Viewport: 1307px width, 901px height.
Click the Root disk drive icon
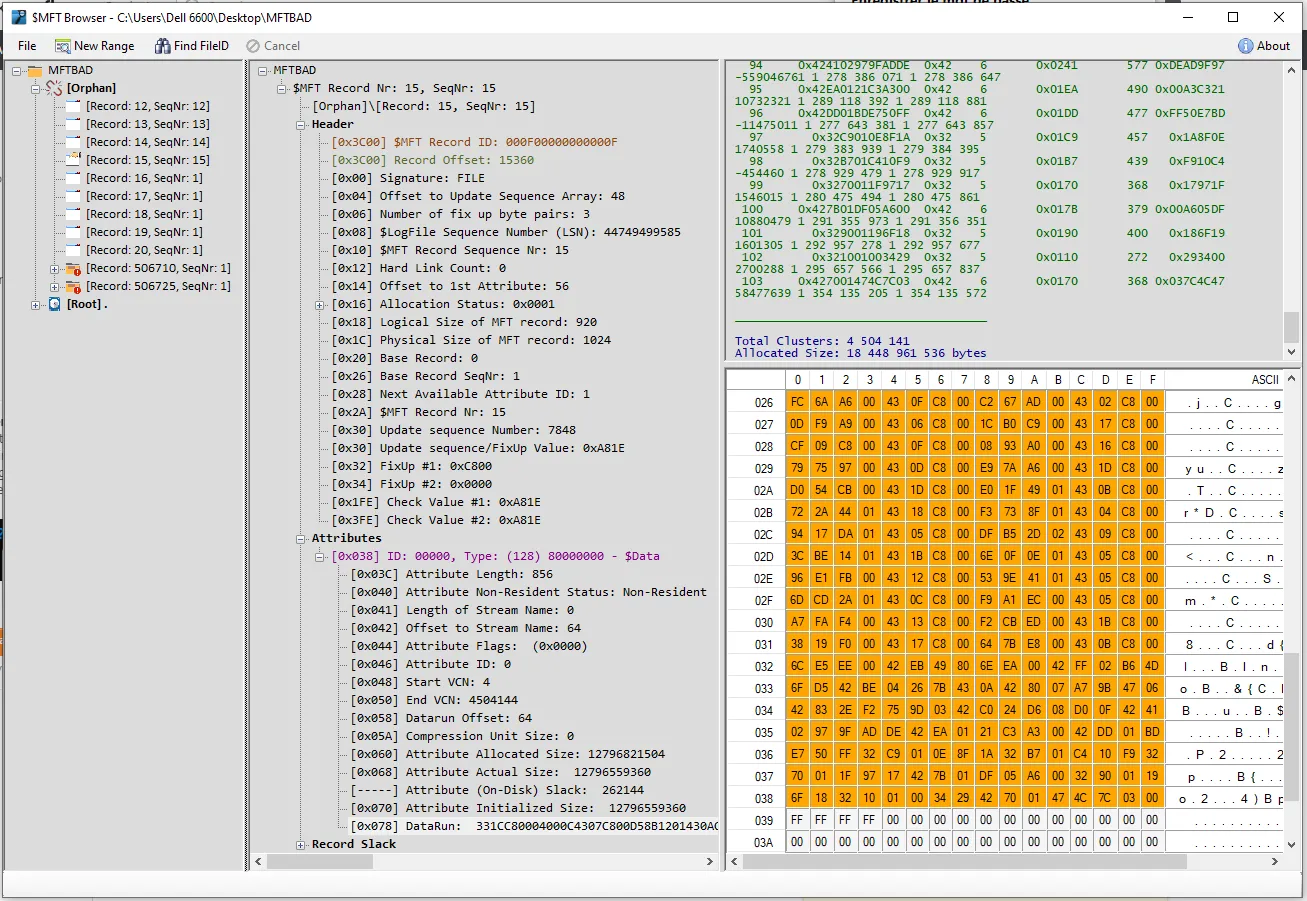coord(55,304)
